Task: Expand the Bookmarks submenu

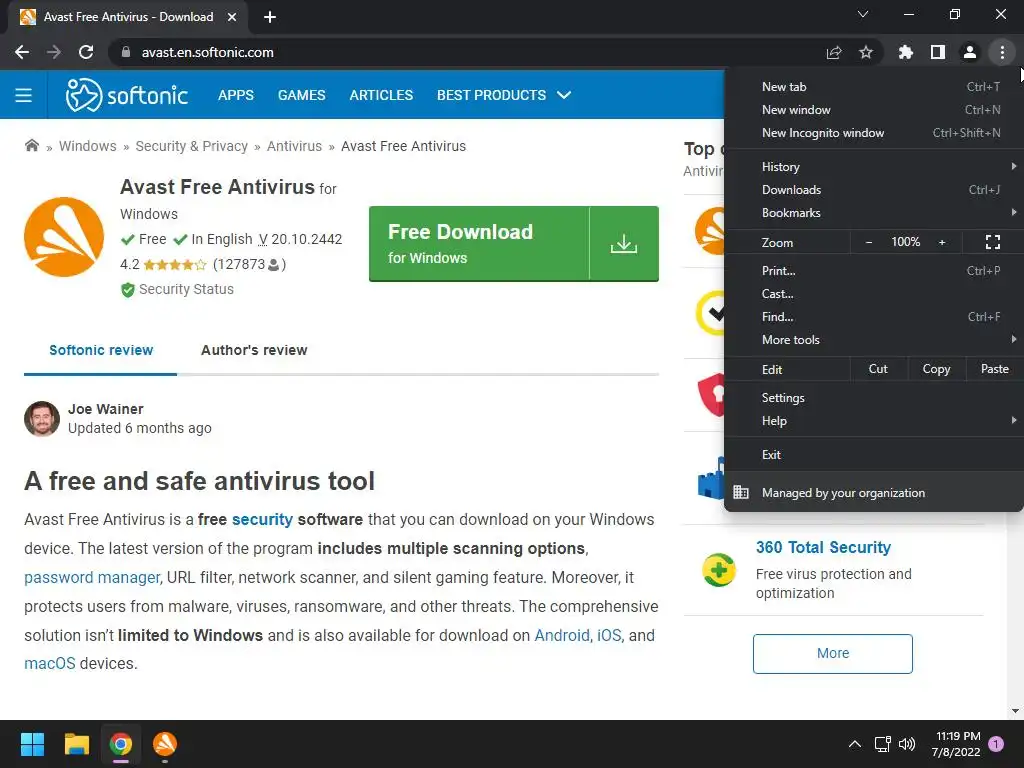Action: pos(874,213)
